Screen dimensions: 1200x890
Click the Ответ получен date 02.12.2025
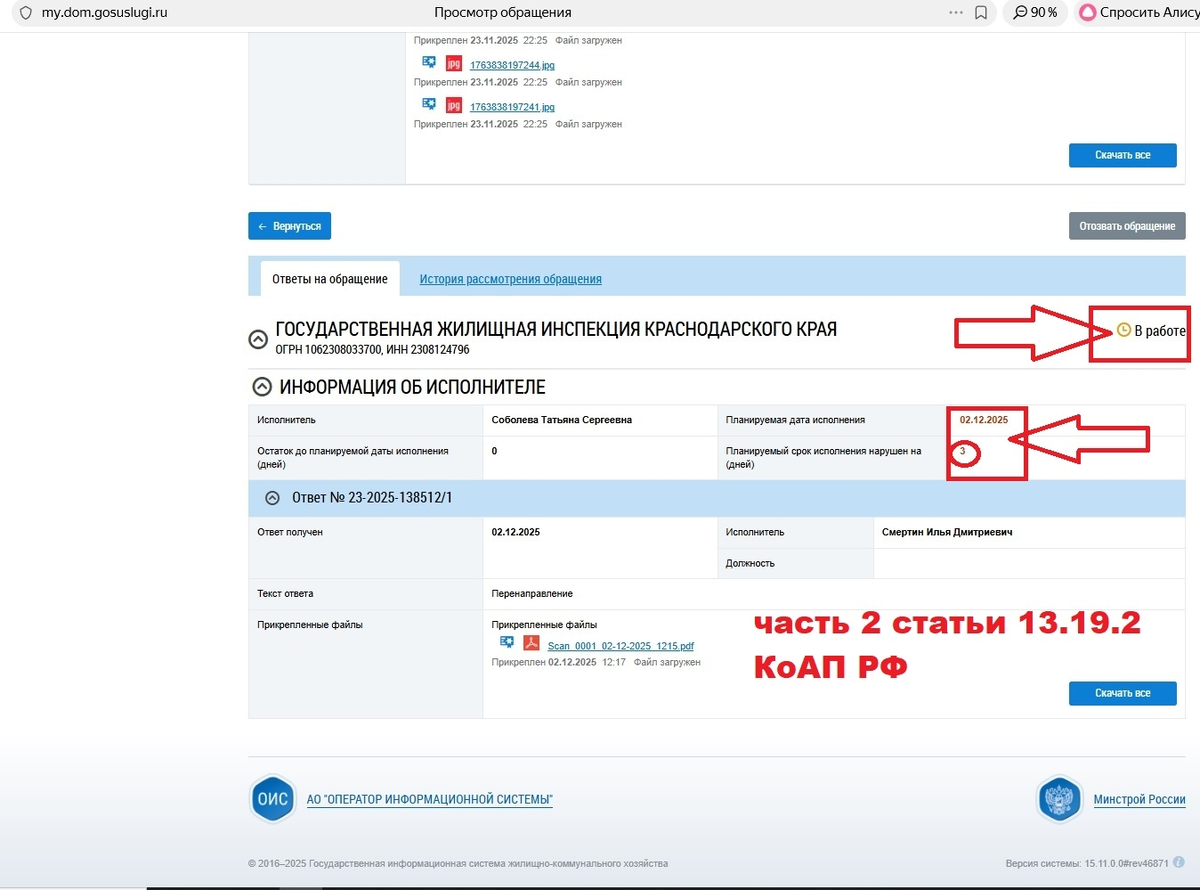coord(516,532)
